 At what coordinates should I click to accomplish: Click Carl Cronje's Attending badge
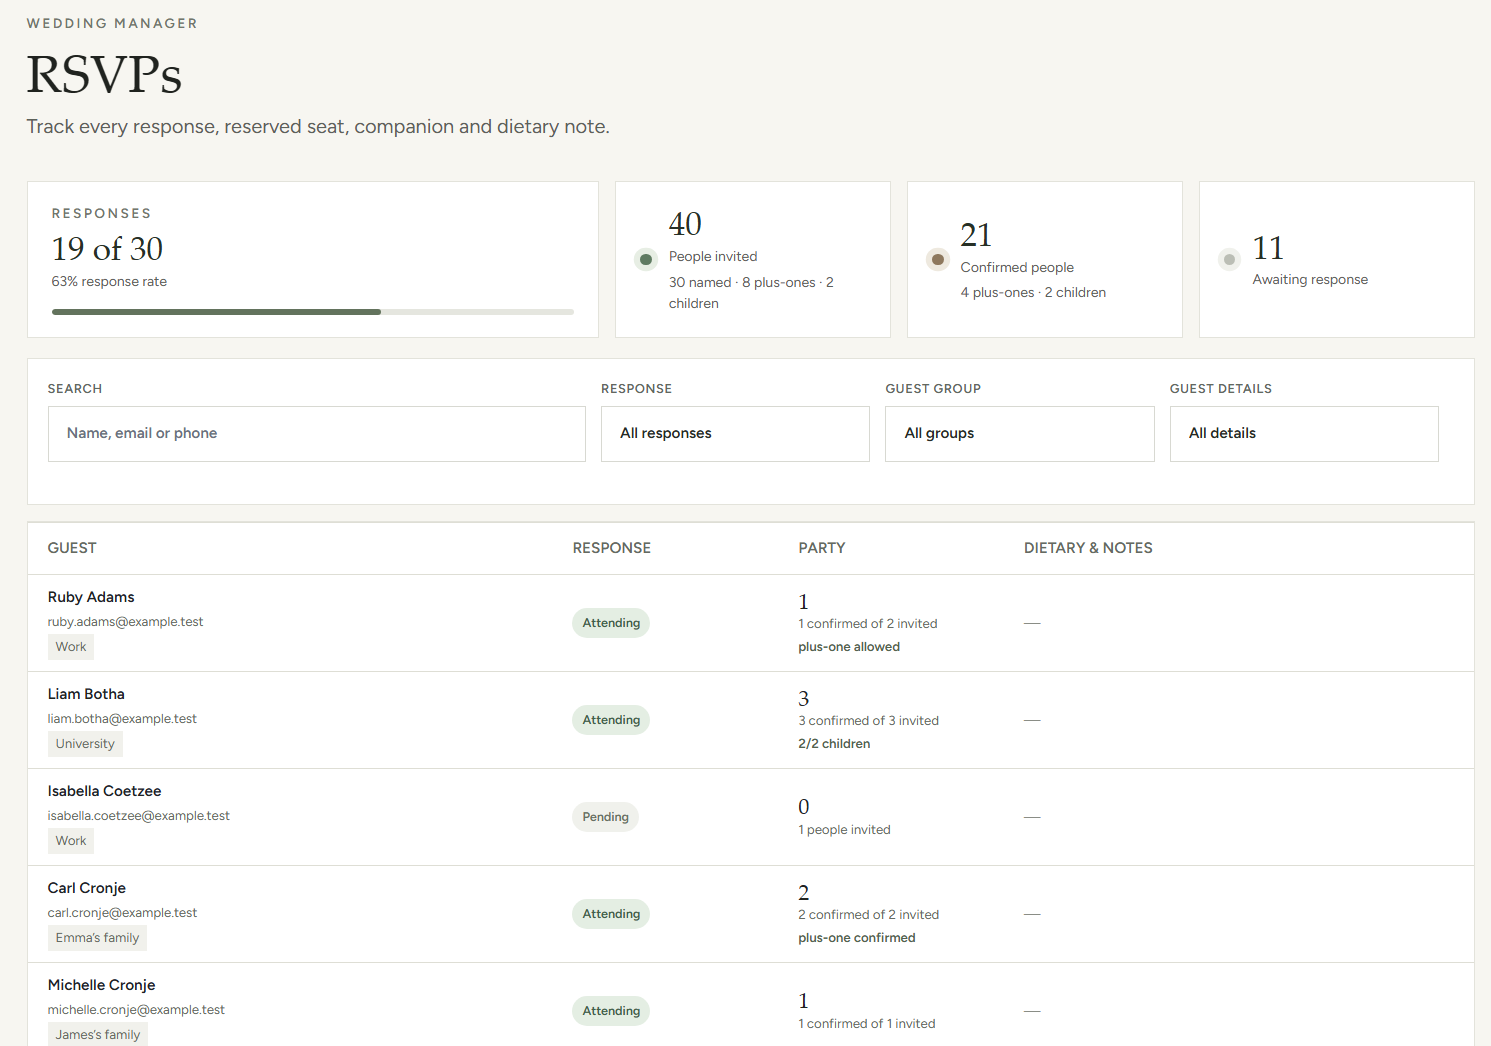point(611,914)
